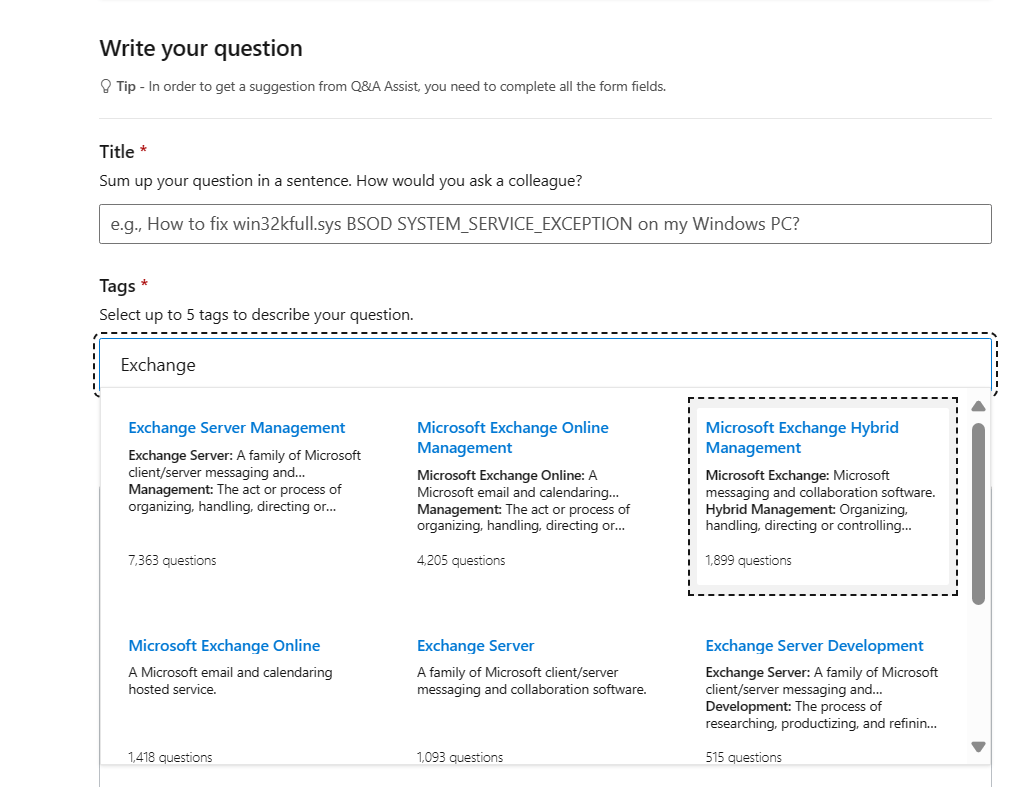Viewport: 1020px width, 787px height.
Task: Choose the Exchange Server tag
Action: point(476,645)
